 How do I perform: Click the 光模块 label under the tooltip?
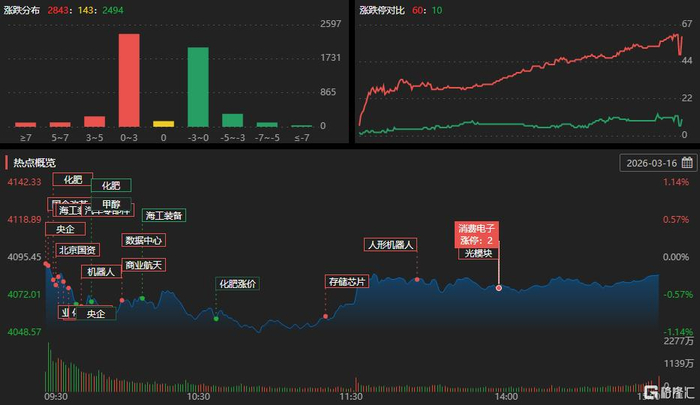pyautogui.click(x=478, y=253)
